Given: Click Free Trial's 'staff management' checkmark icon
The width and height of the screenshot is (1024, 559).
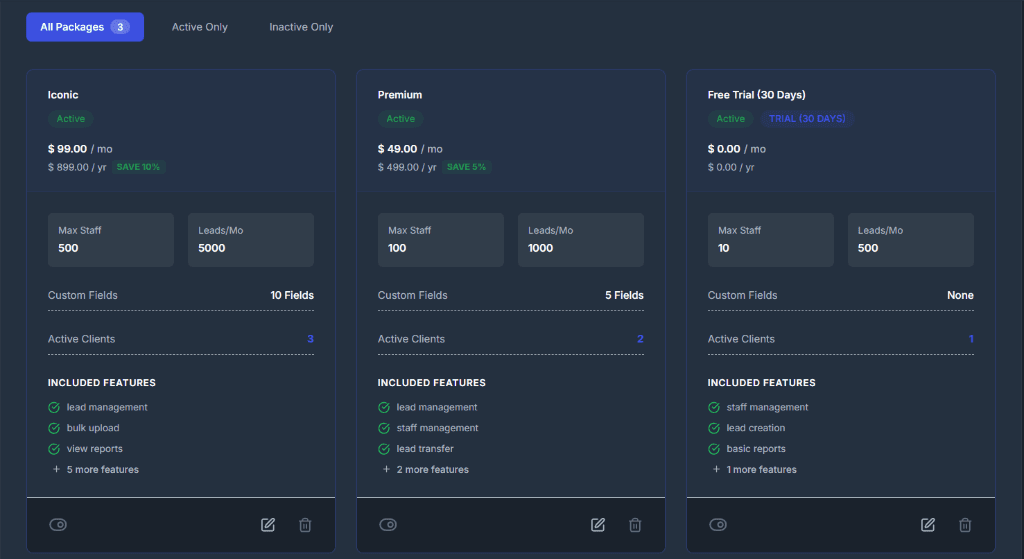Looking at the screenshot, I should pyautogui.click(x=714, y=407).
